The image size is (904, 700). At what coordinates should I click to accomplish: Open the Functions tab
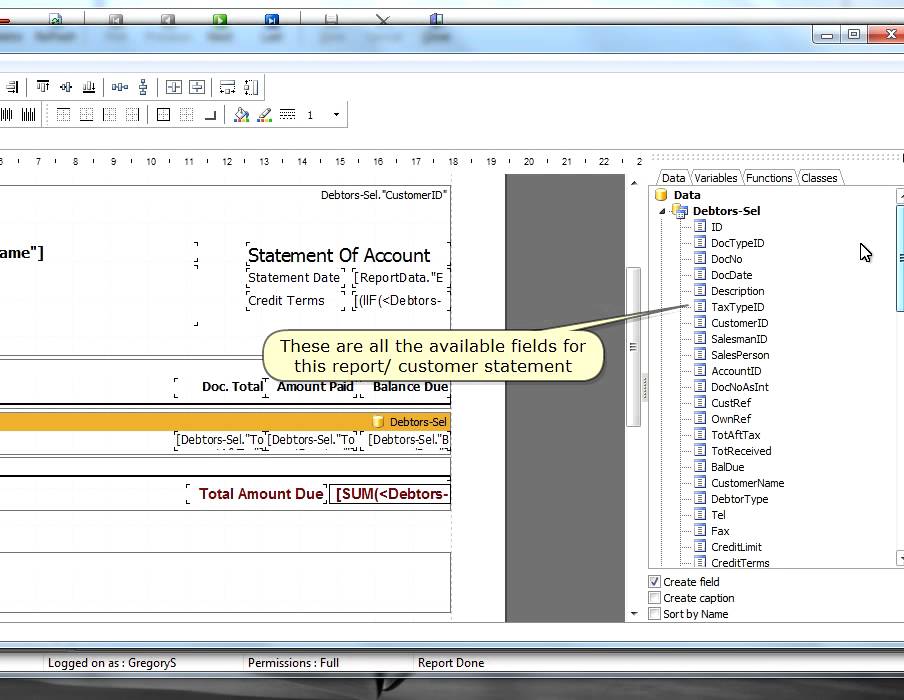click(769, 178)
